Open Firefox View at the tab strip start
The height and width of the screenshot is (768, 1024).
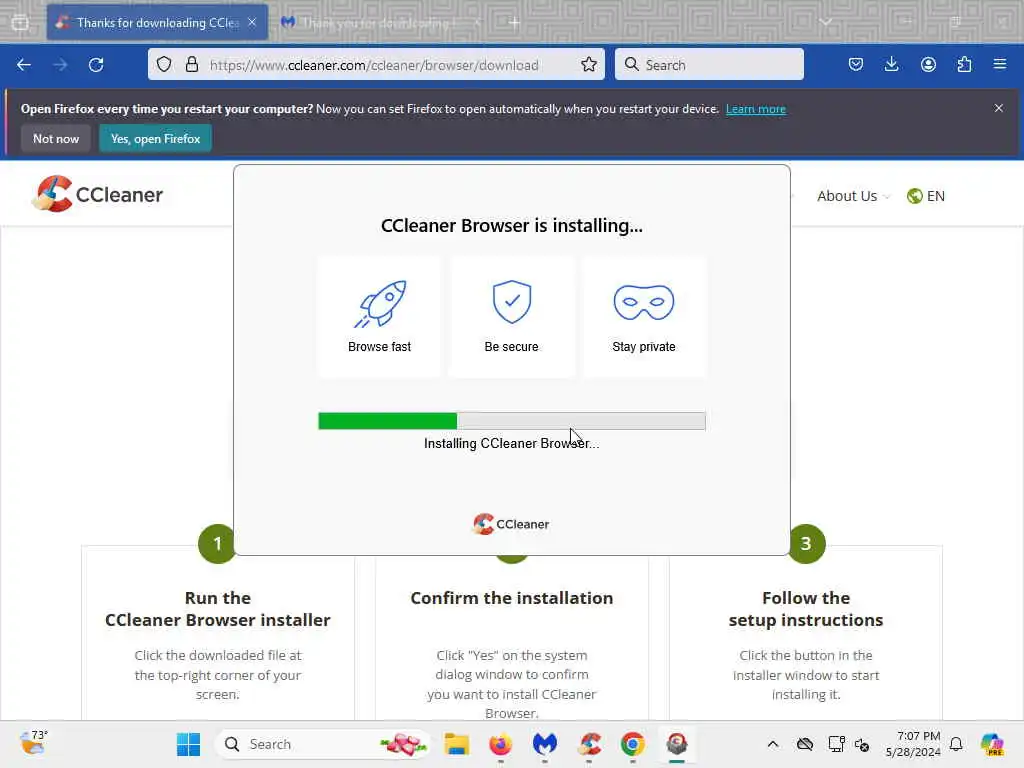click(20, 23)
